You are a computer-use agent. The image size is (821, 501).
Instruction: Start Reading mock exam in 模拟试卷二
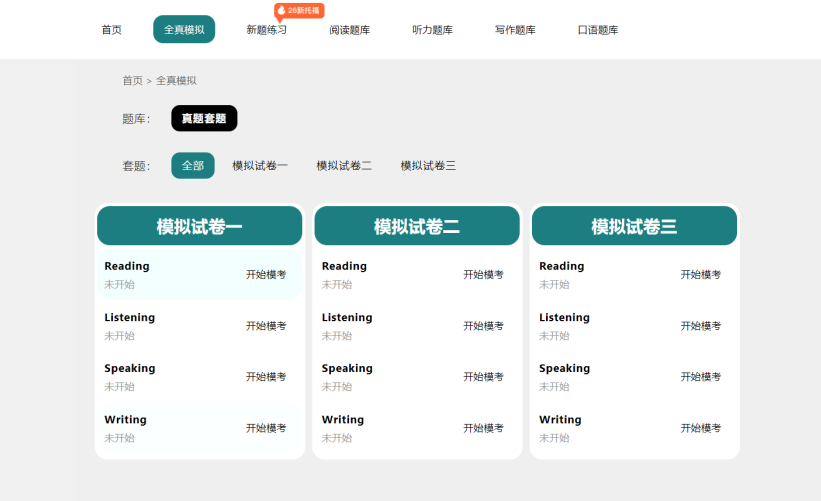[x=483, y=274]
